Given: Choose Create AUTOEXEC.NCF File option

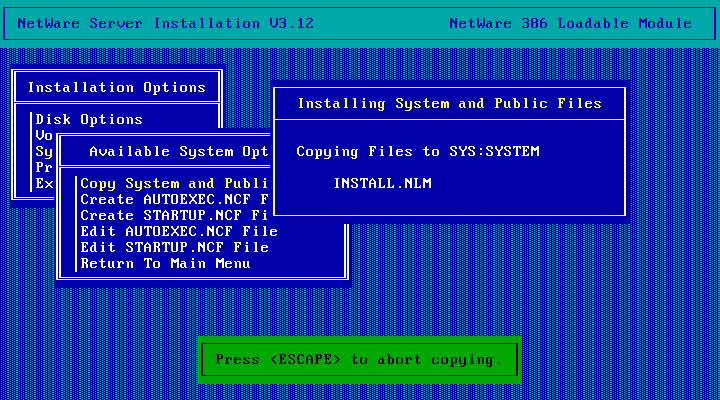Looking at the screenshot, I should [174, 199].
